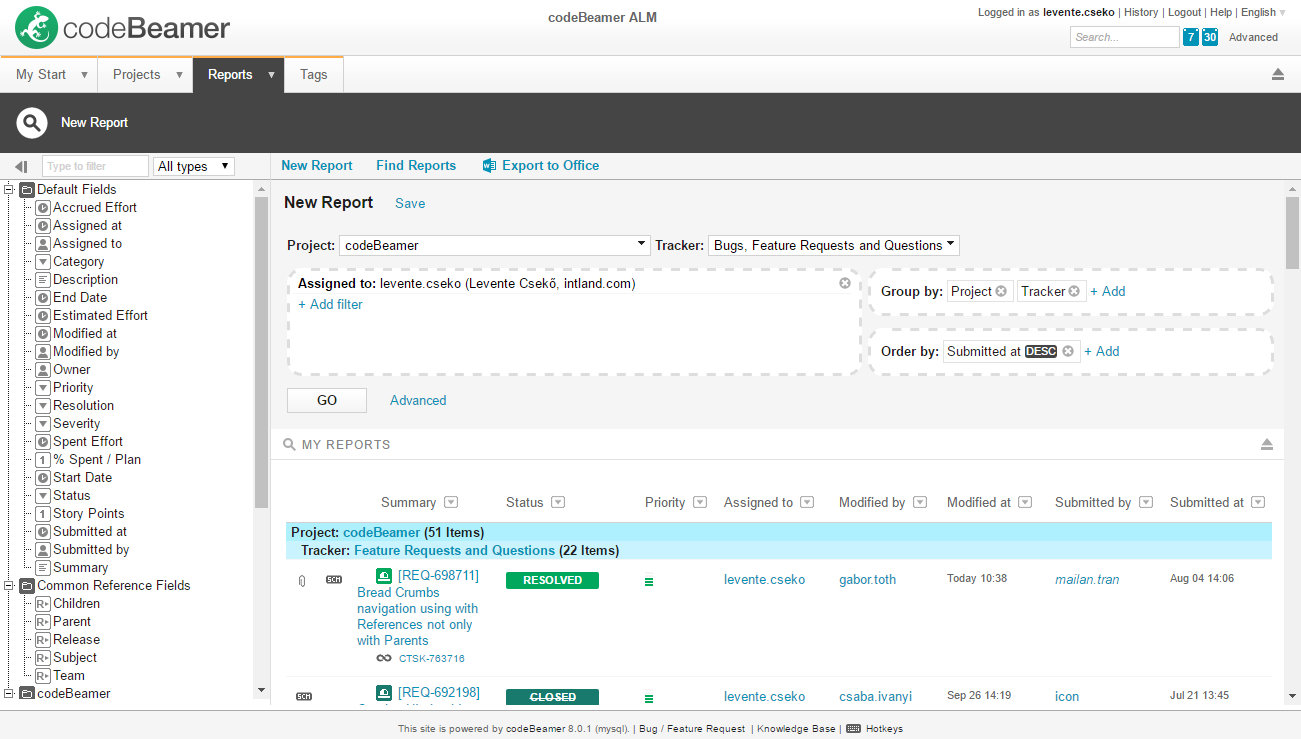Open the All types dropdown
The width and height of the screenshot is (1301, 739).
pyautogui.click(x=194, y=166)
